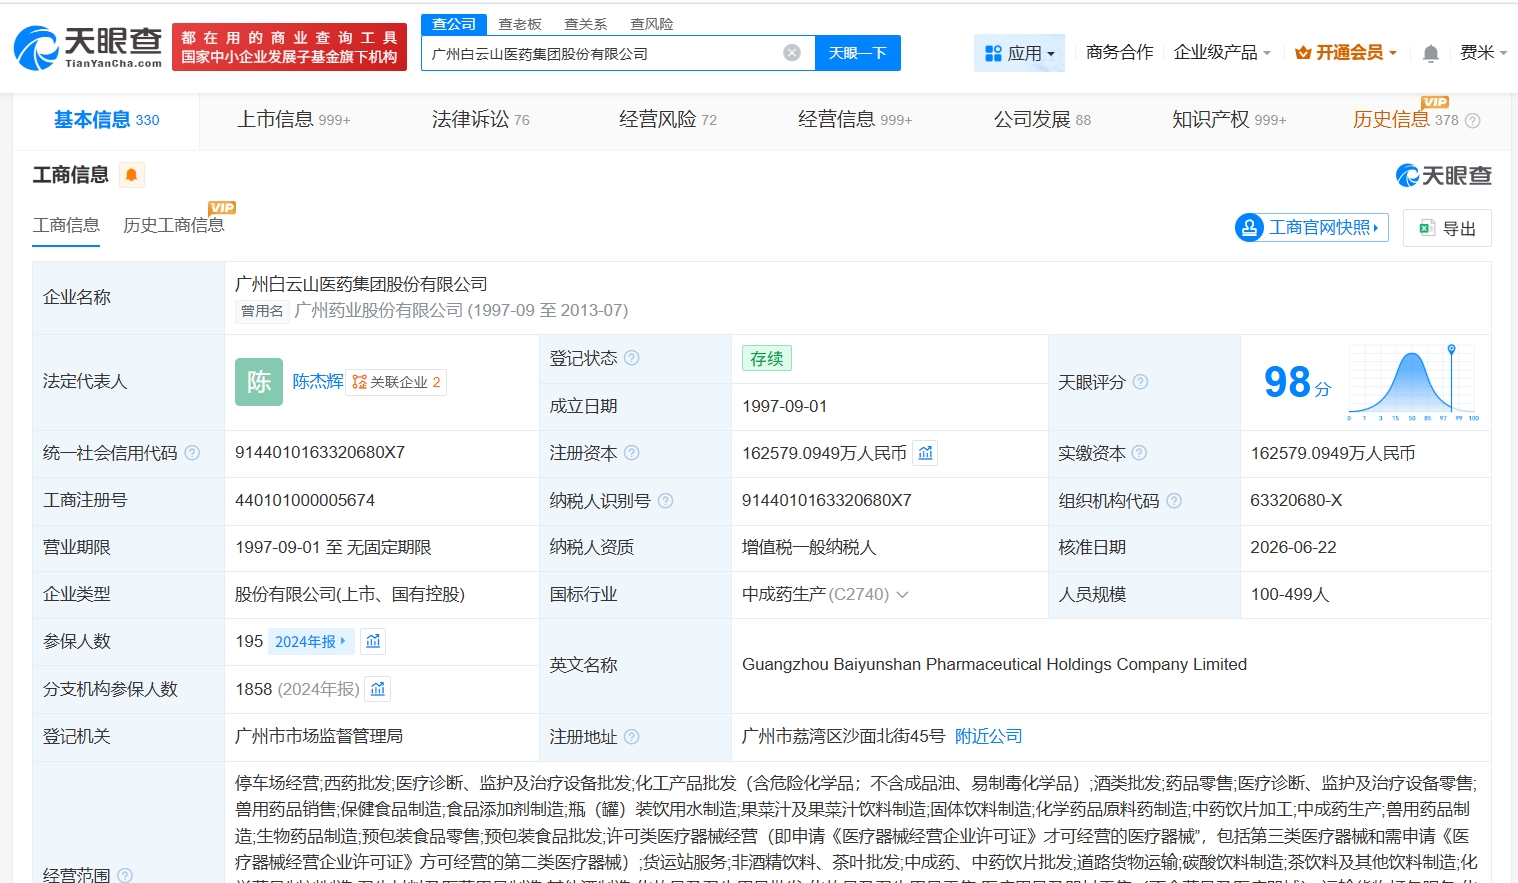1518x883 pixels.
Task: Switch to 查风险 search tab
Action: coord(652,24)
